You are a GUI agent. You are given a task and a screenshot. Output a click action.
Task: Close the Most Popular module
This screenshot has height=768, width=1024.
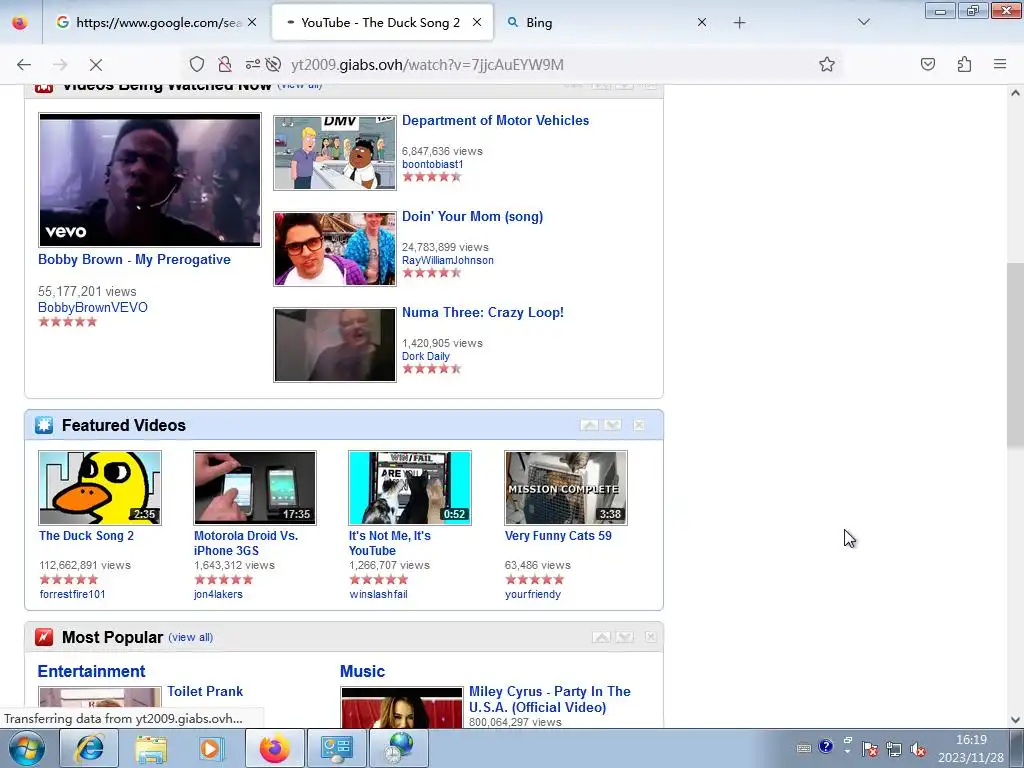pos(650,637)
